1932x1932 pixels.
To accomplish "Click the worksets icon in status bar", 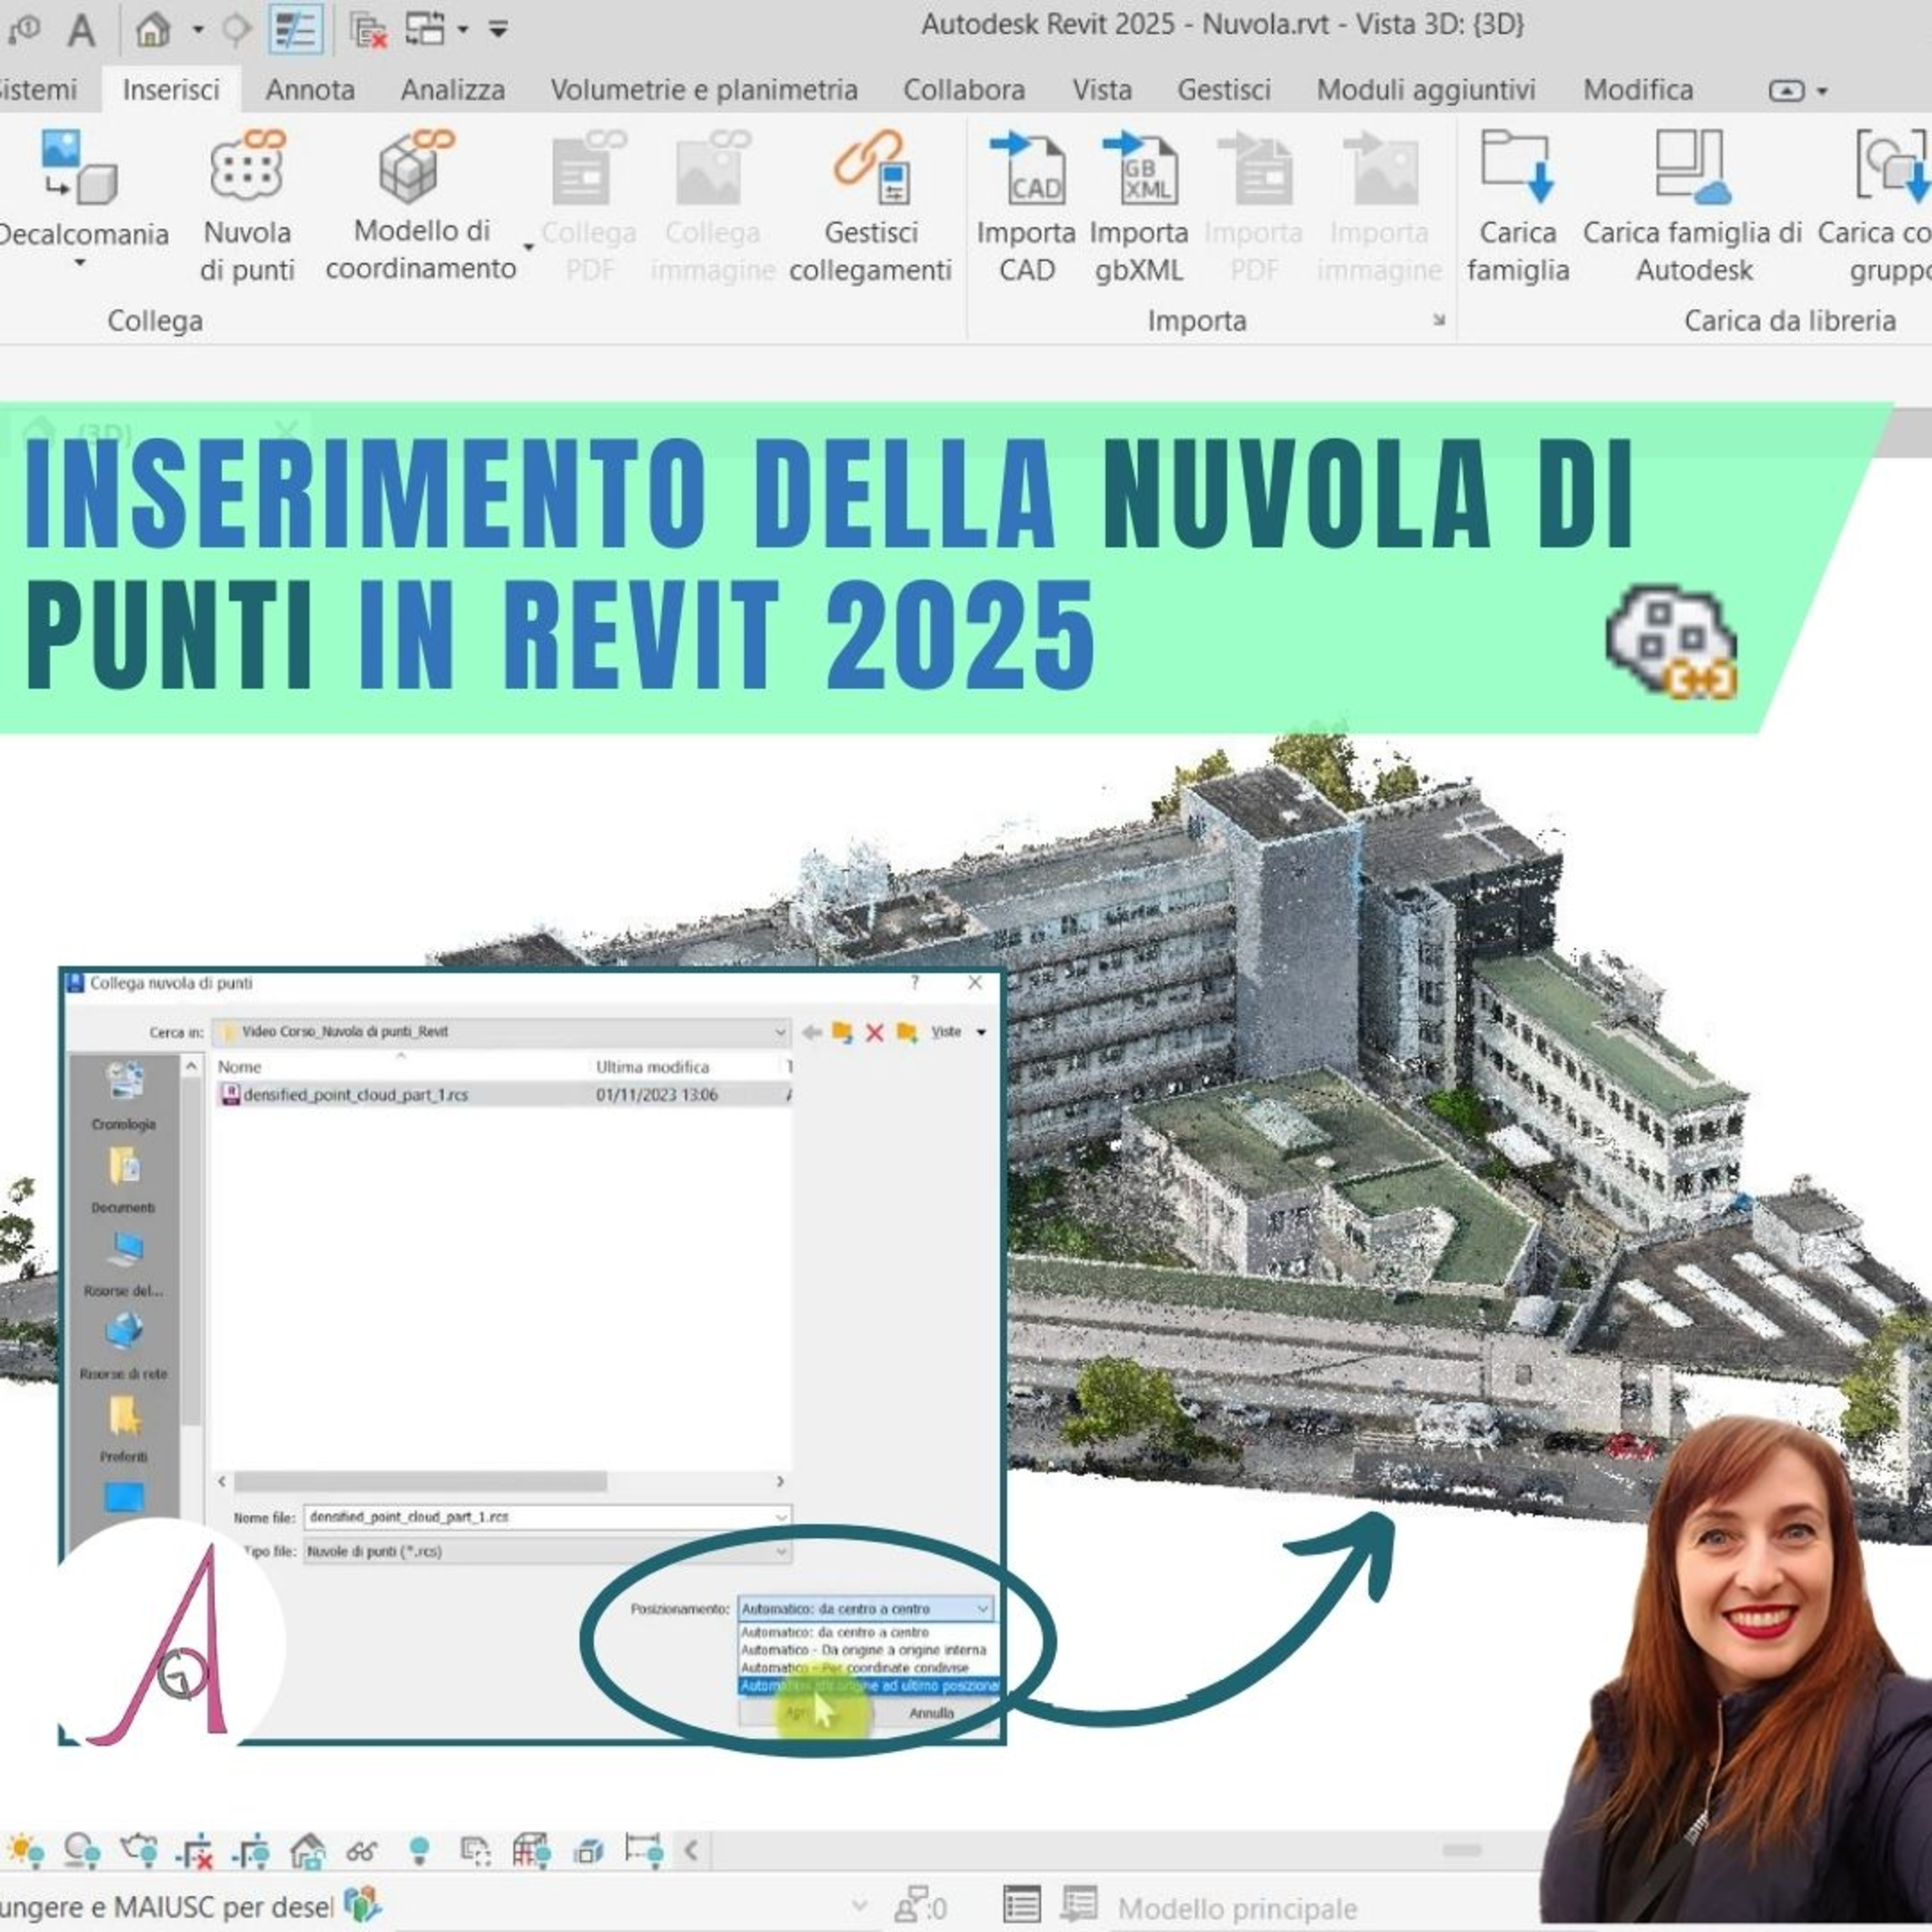I will (362, 1904).
